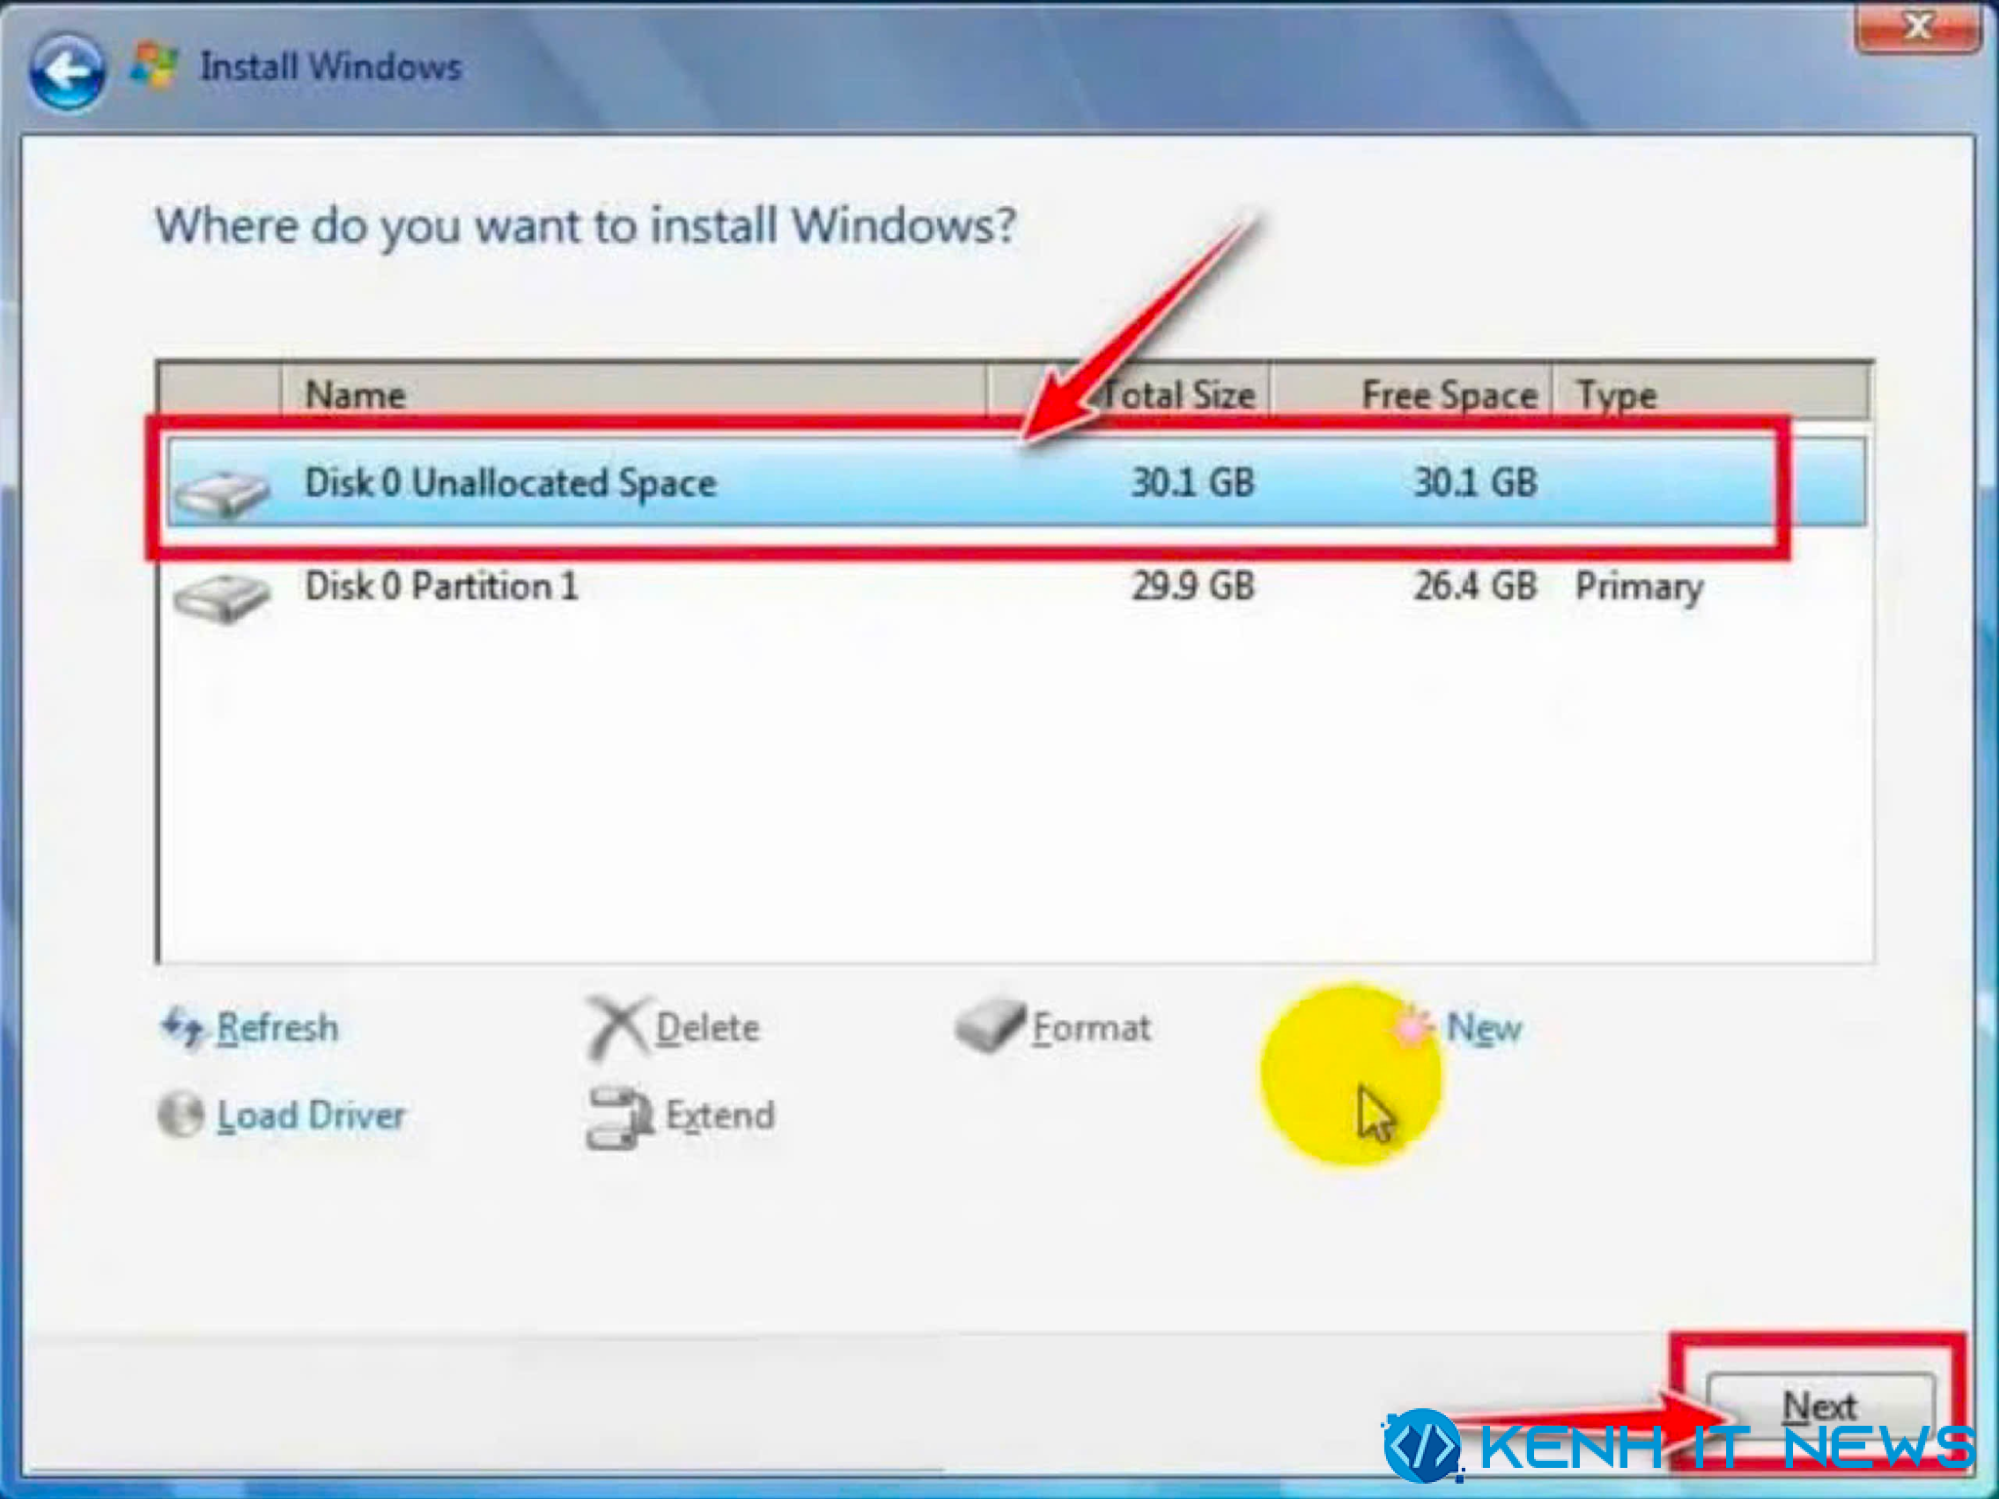Click 30.1 GB in Free Space column
The width and height of the screenshot is (1999, 1500).
(1475, 483)
